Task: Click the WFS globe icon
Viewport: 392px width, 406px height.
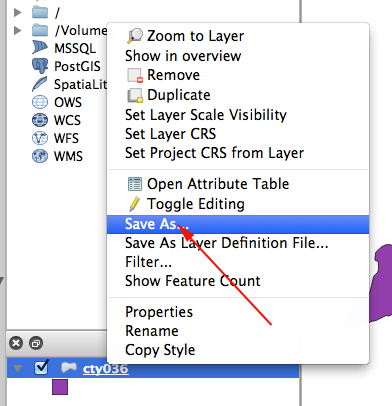Action: pos(40,138)
